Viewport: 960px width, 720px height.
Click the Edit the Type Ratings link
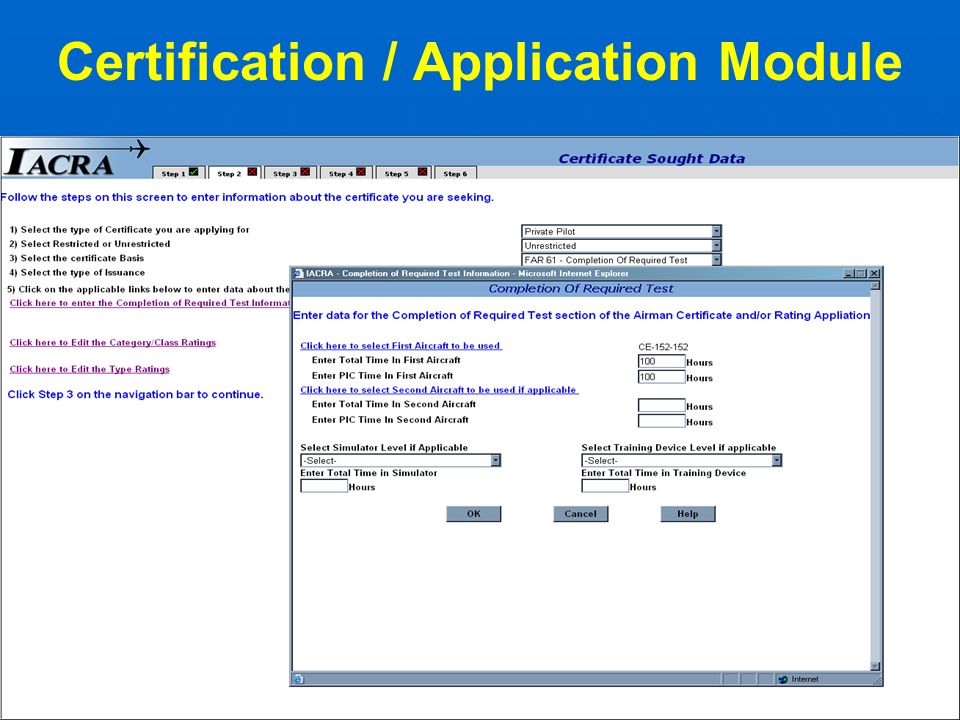pyautogui.click(x=89, y=369)
